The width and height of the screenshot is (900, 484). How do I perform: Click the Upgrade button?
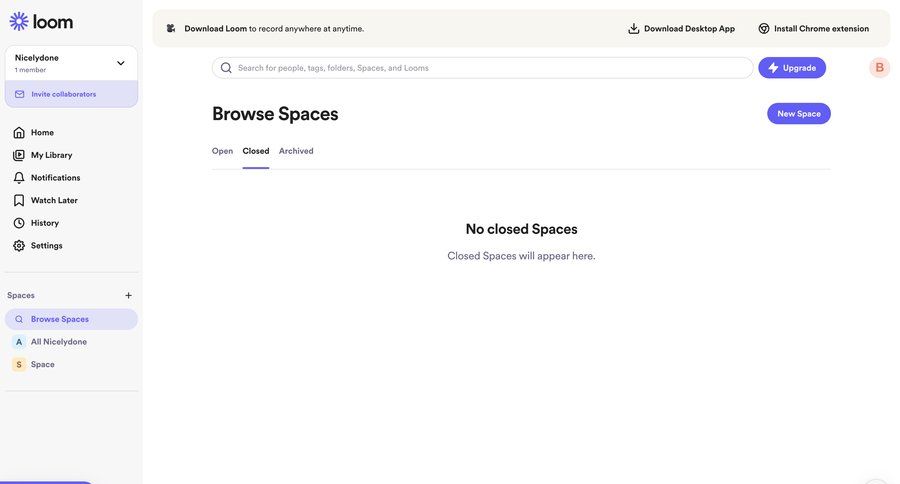[x=791, y=68]
